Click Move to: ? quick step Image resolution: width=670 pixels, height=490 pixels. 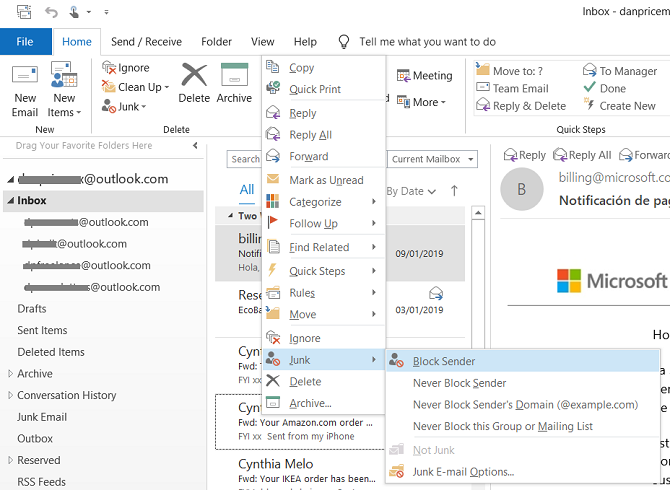coord(509,70)
